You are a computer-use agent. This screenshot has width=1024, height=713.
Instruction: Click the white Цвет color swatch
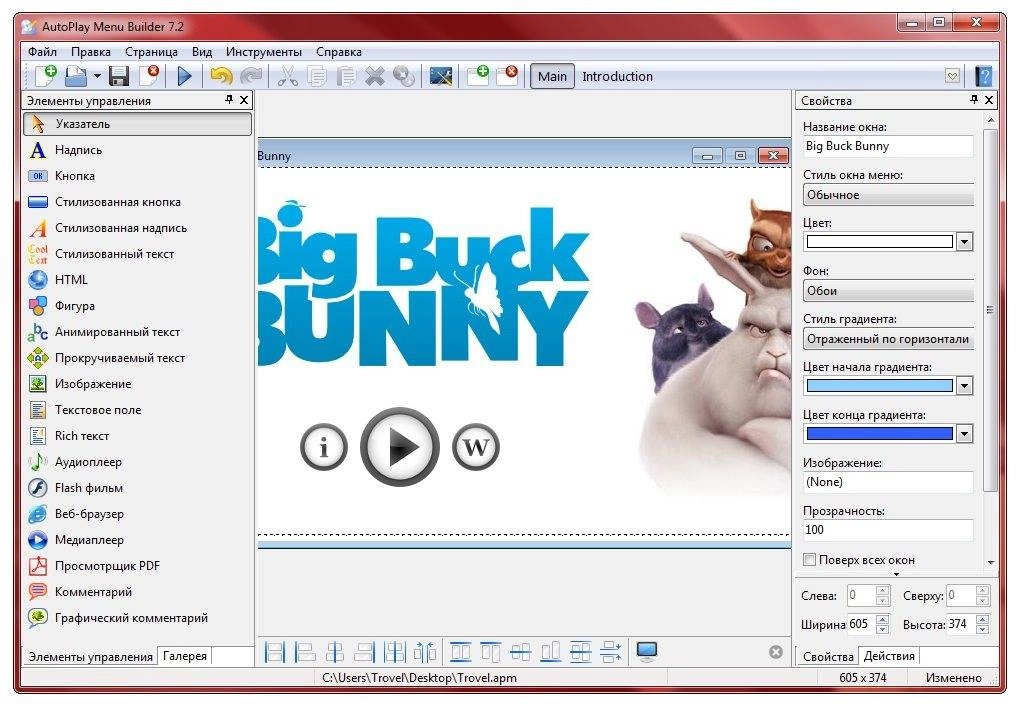pos(879,242)
